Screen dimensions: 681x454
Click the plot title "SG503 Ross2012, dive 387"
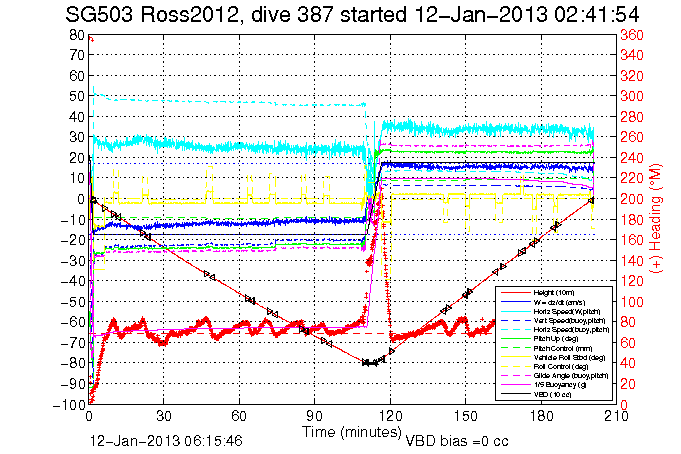click(199, 16)
